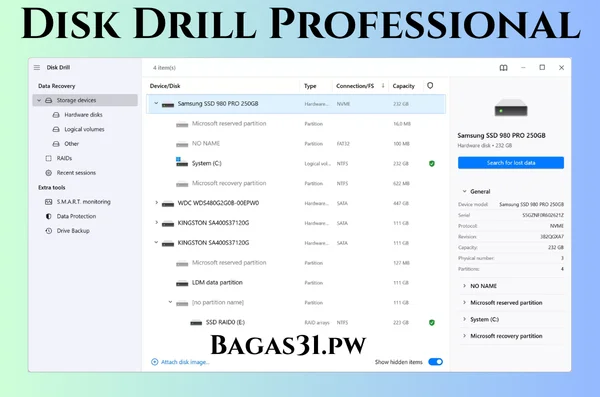Screen dimensions: 600x397
Task: Select the SSD RAID0 (E:) row
Action: tap(296, 323)
